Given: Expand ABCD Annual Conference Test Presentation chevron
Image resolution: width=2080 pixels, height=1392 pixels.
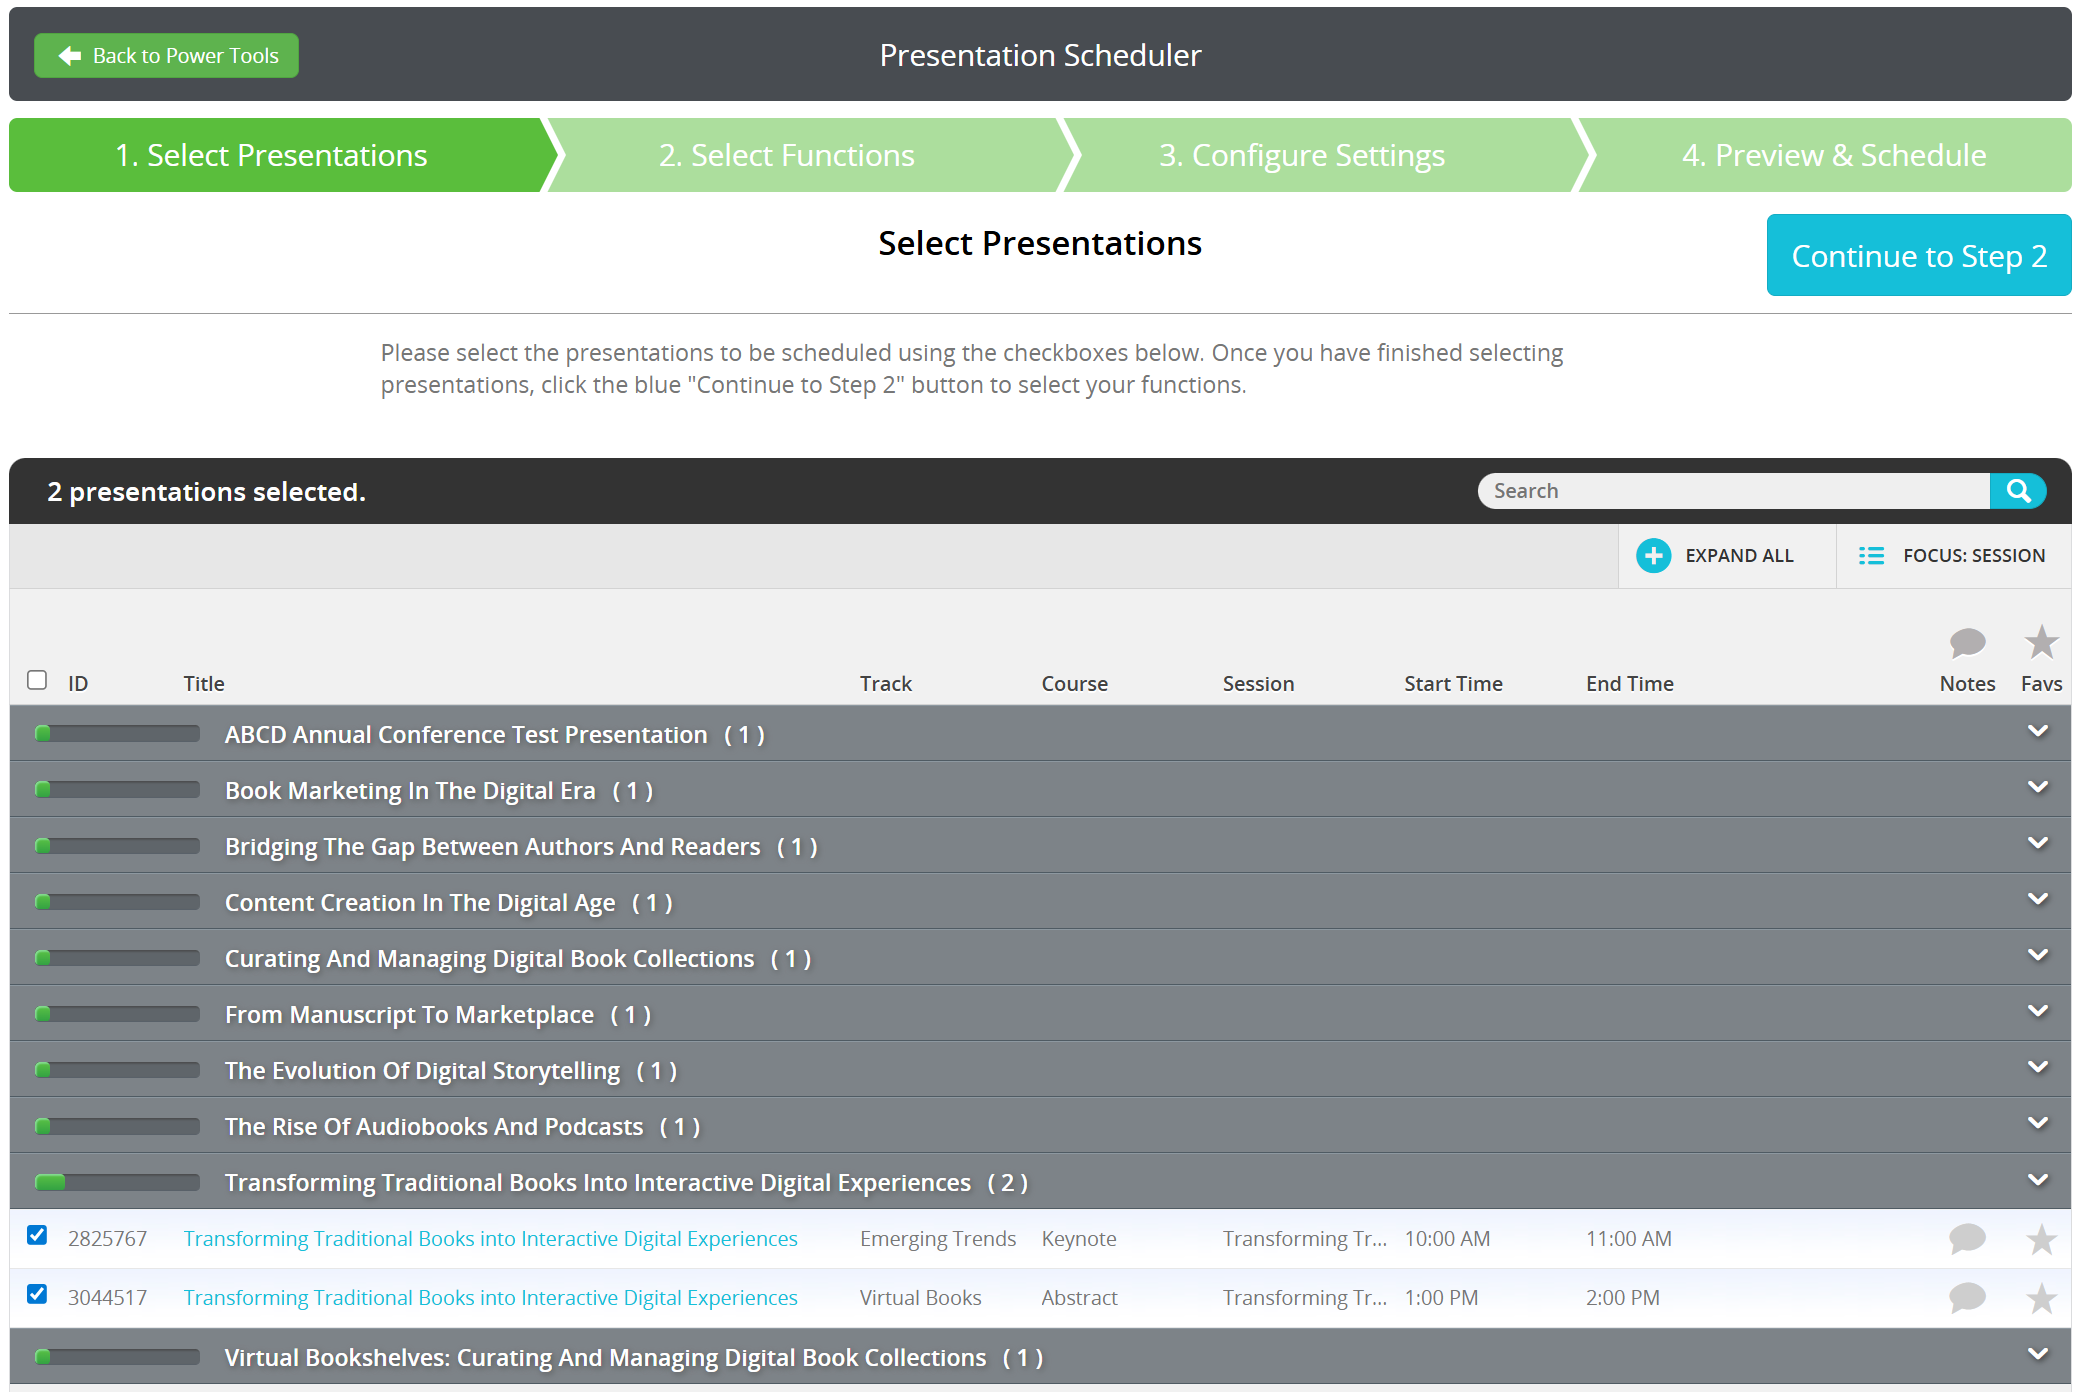Looking at the screenshot, I should point(2037,732).
